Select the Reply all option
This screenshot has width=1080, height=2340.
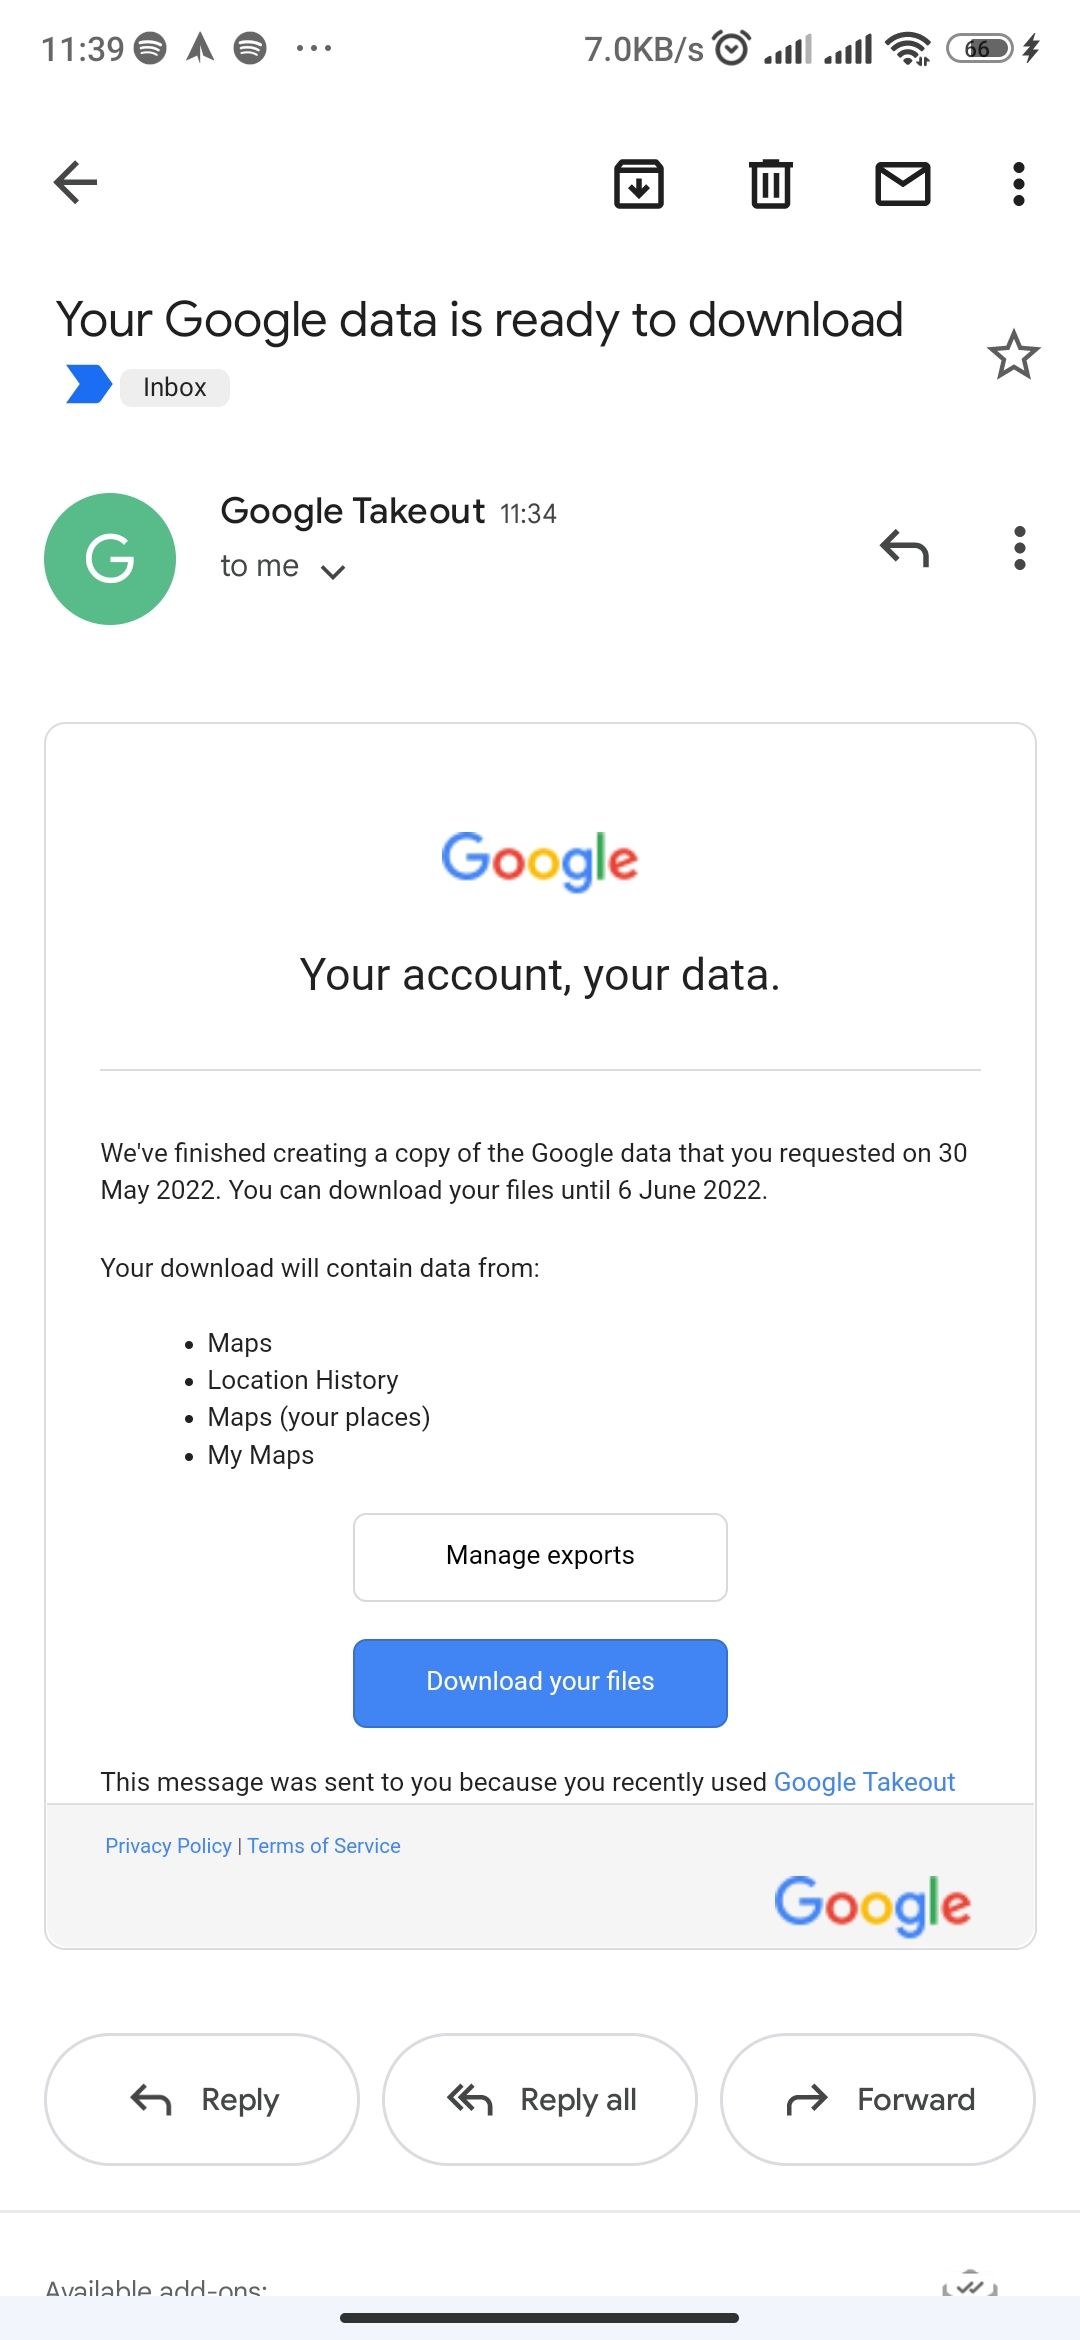(539, 2100)
